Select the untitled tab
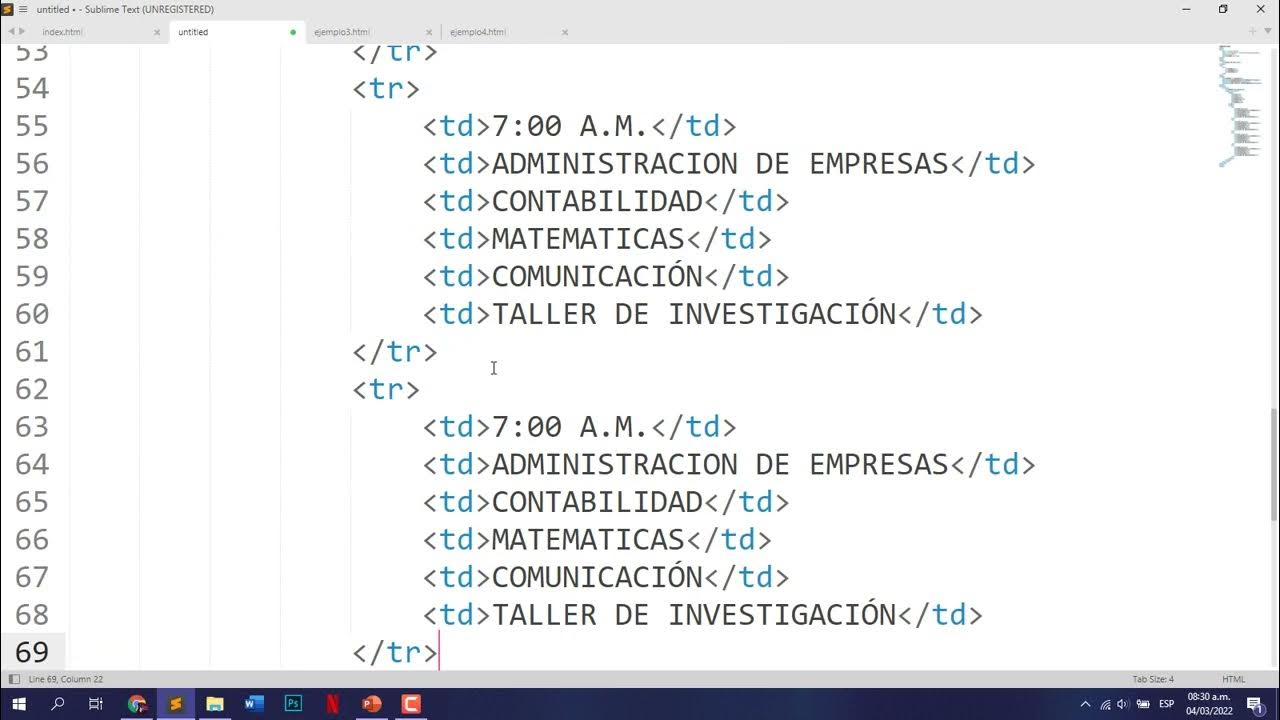 [193, 32]
